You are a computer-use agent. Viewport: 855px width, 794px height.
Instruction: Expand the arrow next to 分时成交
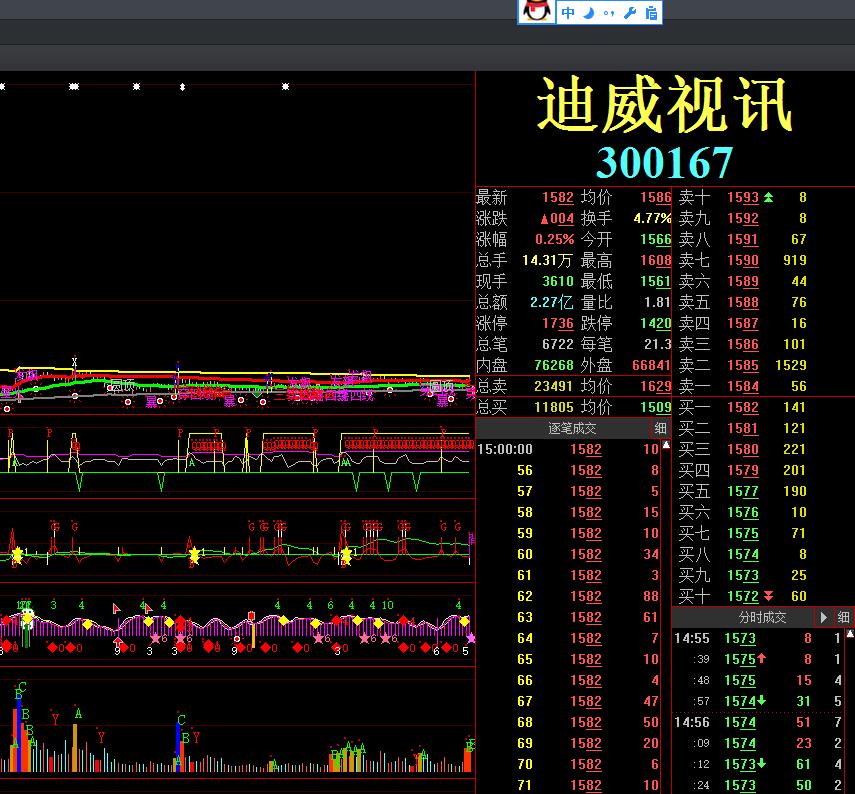click(x=823, y=617)
